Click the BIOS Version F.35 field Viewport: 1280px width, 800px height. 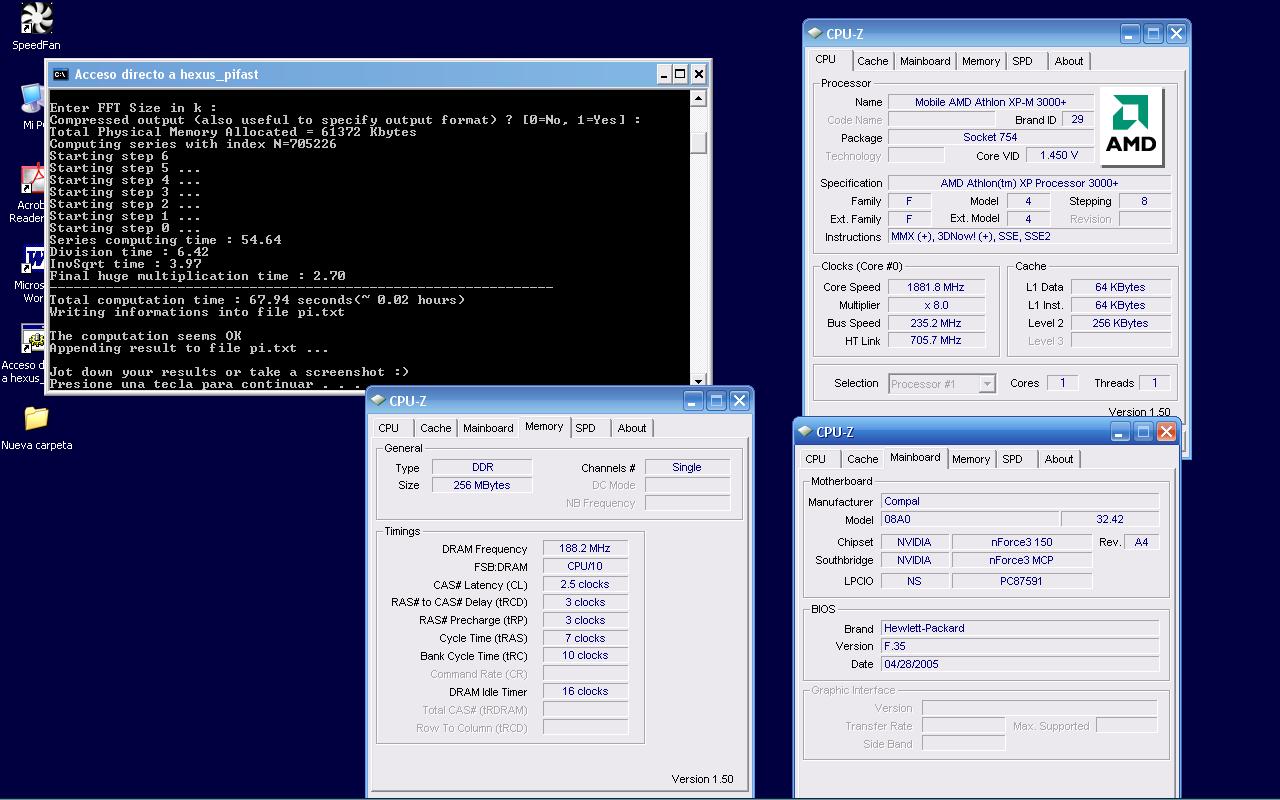[1019, 647]
